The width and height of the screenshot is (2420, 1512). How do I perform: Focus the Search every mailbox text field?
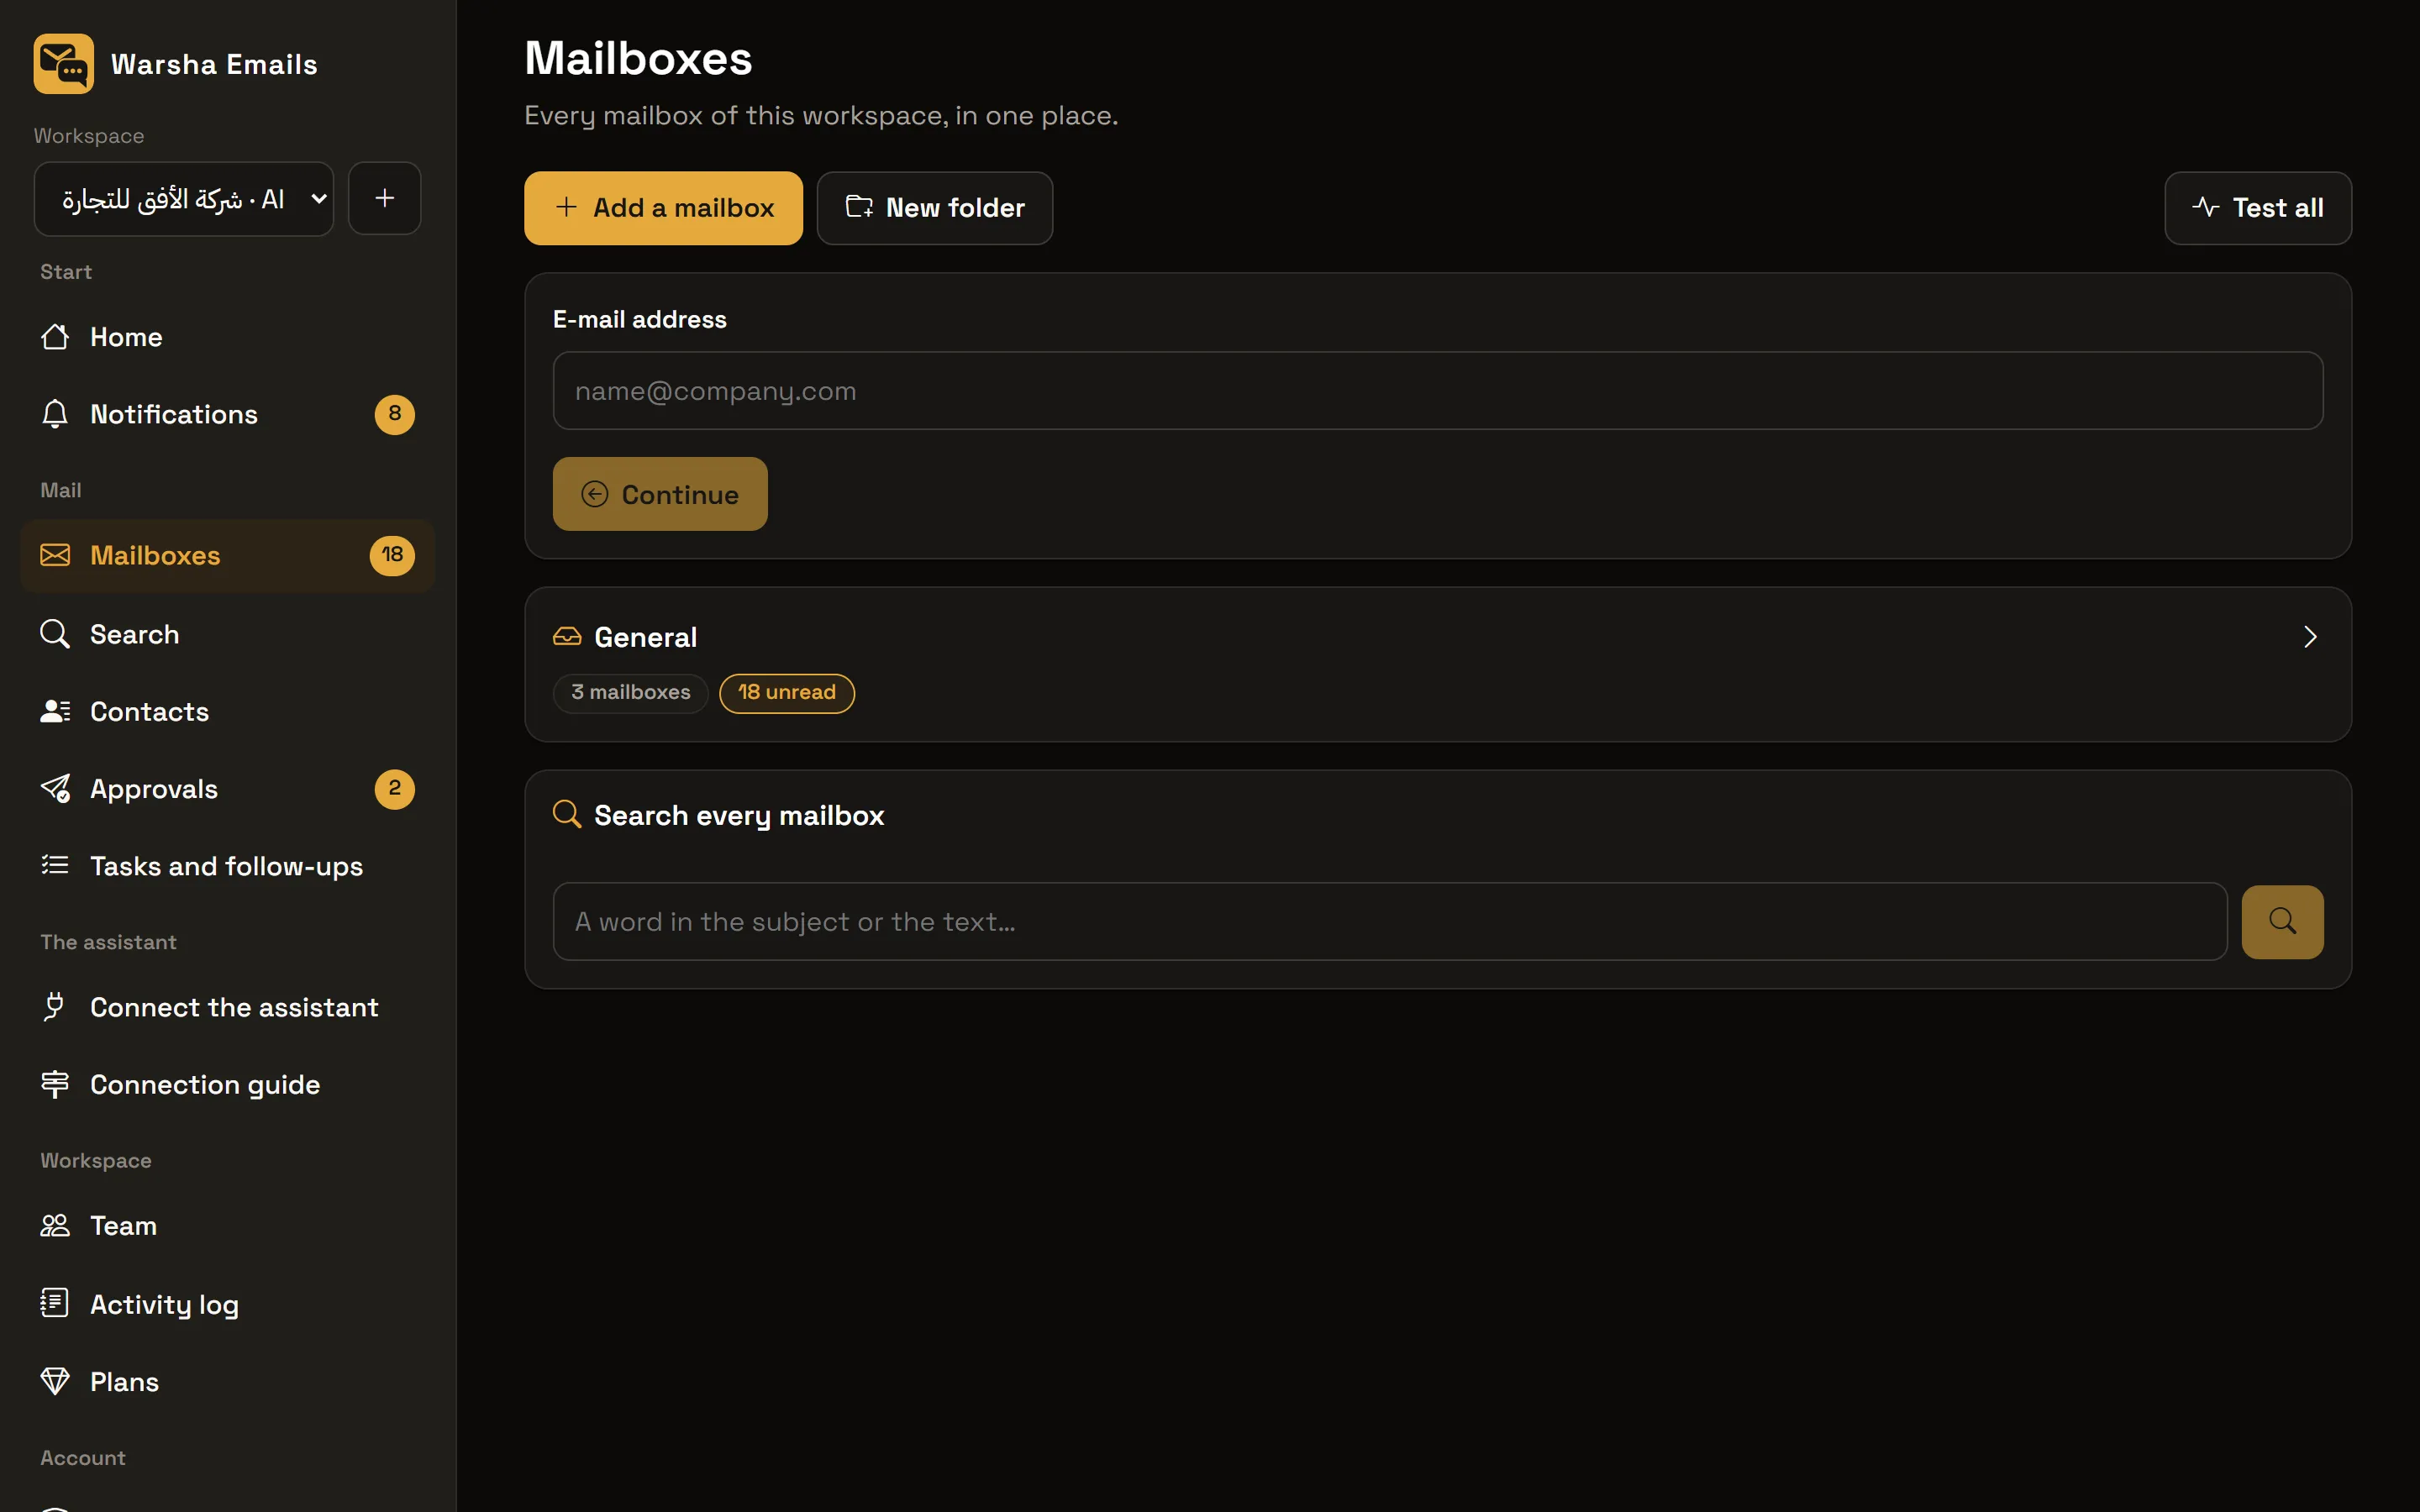pos(1390,921)
